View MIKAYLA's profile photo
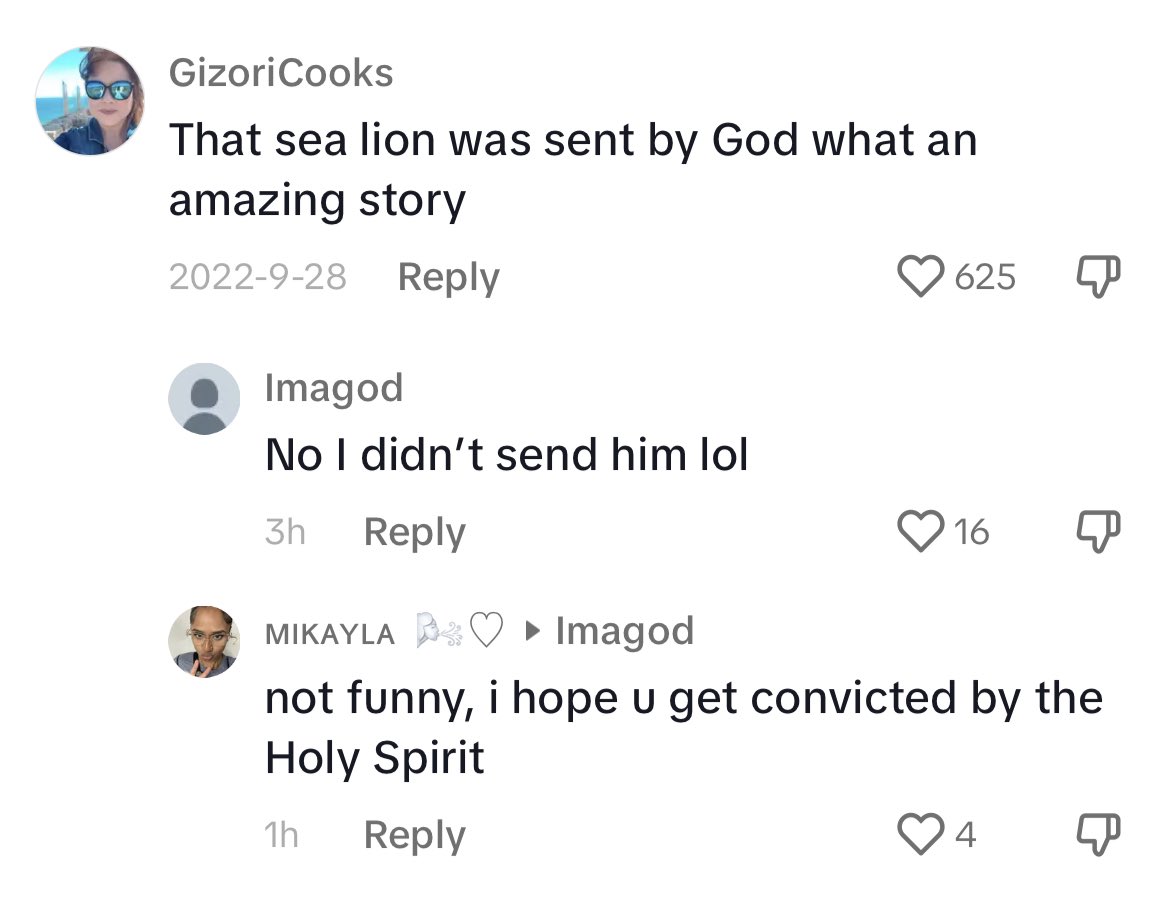The width and height of the screenshot is (1170, 897). pyautogui.click(x=204, y=641)
